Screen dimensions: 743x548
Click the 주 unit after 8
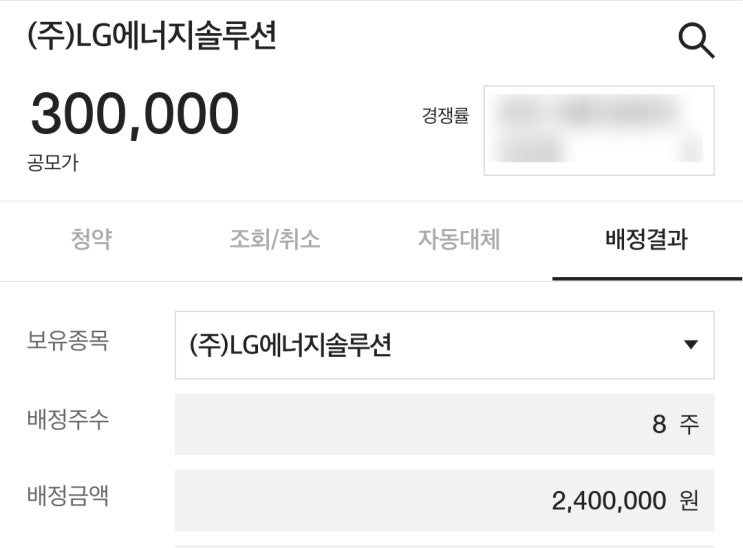point(689,424)
